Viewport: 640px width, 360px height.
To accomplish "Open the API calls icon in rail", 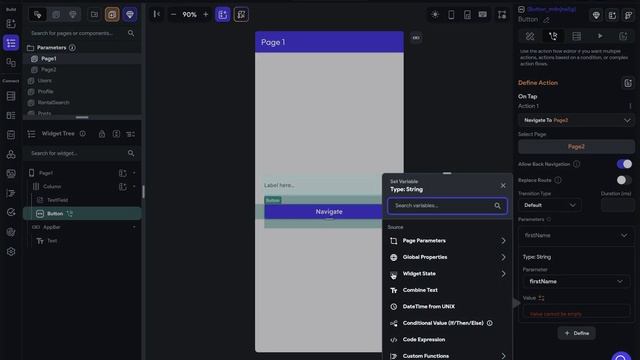I will 11,135.
